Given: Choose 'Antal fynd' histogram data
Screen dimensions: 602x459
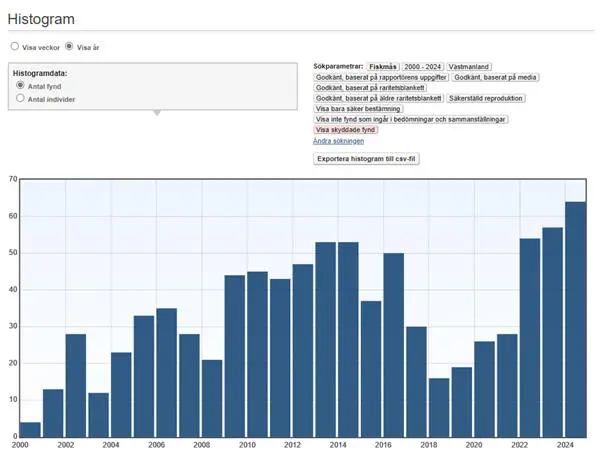Looking at the screenshot, I should click(x=20, y=86).
